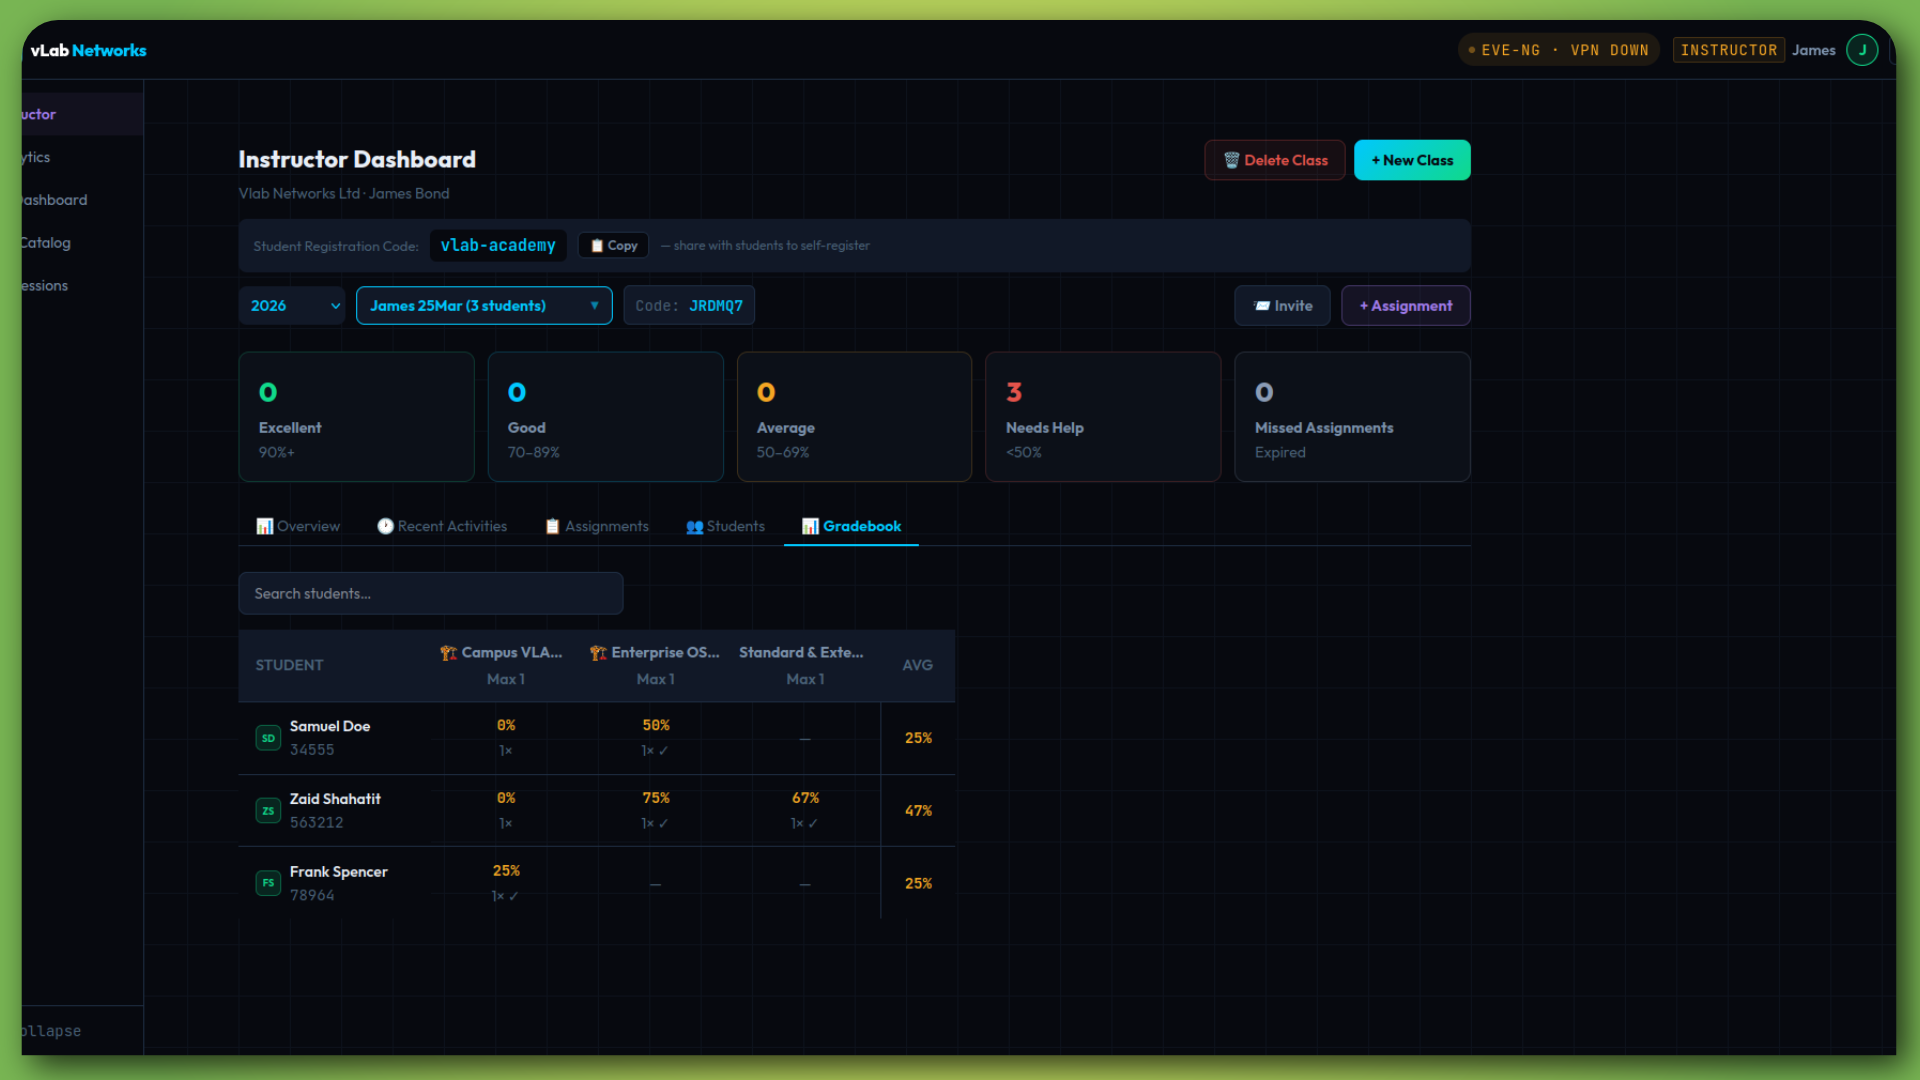This screenshot has height=1080, width=1920.
Task: Click the Campus VLAN column crane icon
Action: (449, 653)
